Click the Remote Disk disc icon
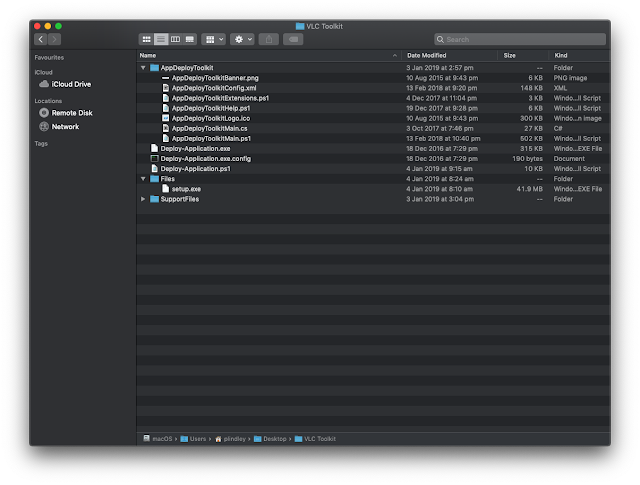Viewport: 640px width, 485px height. [x=44, y=113]
